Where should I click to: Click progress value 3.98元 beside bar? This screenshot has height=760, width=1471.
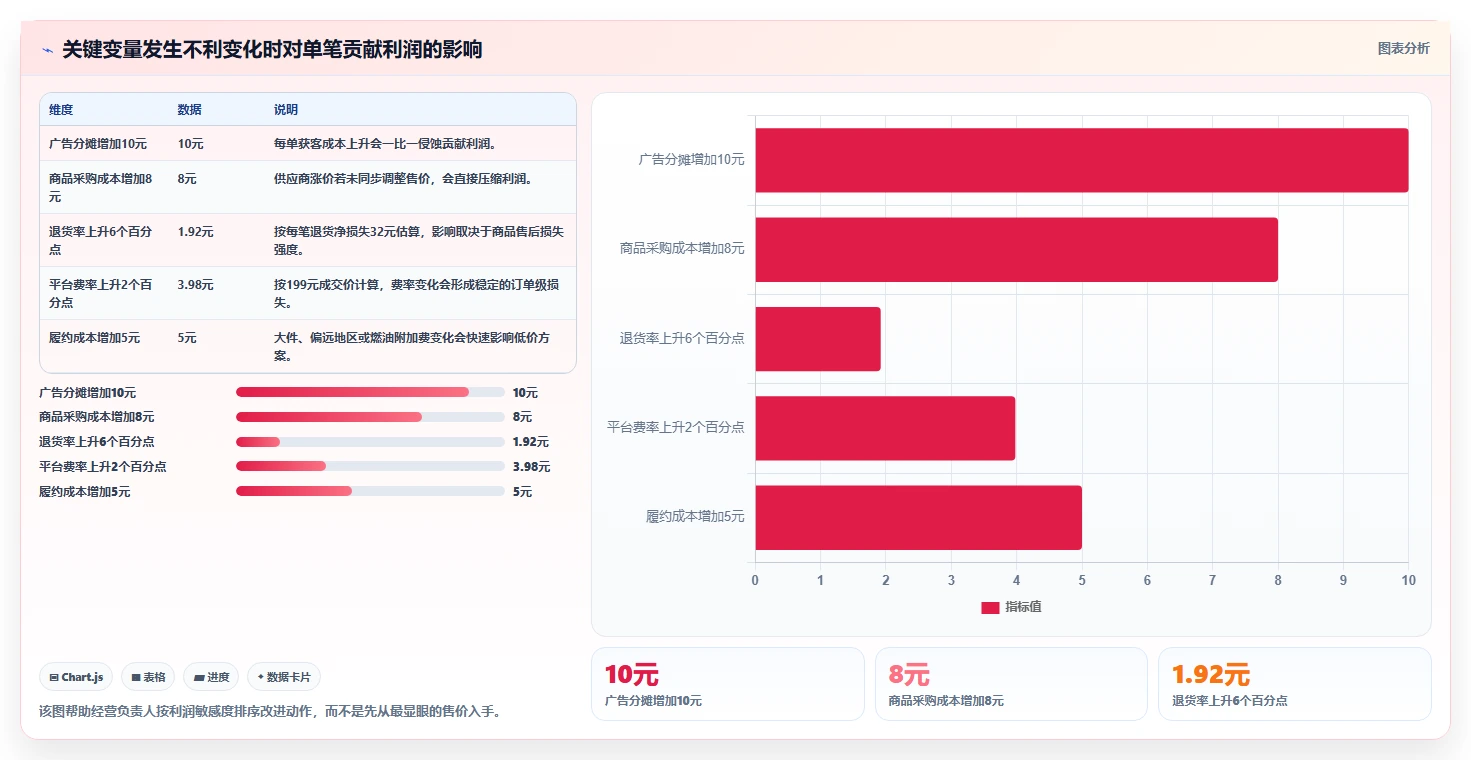(531, 466)
